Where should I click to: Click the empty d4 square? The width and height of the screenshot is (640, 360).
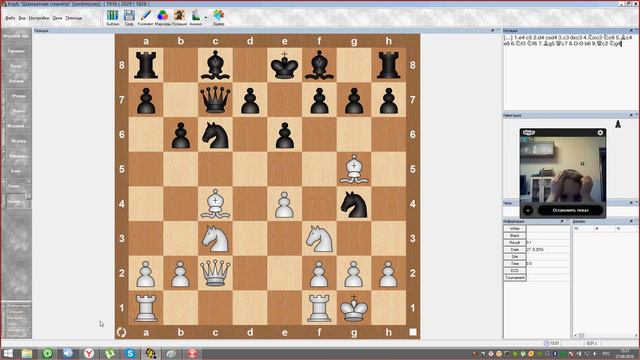[x=250, y=204]
